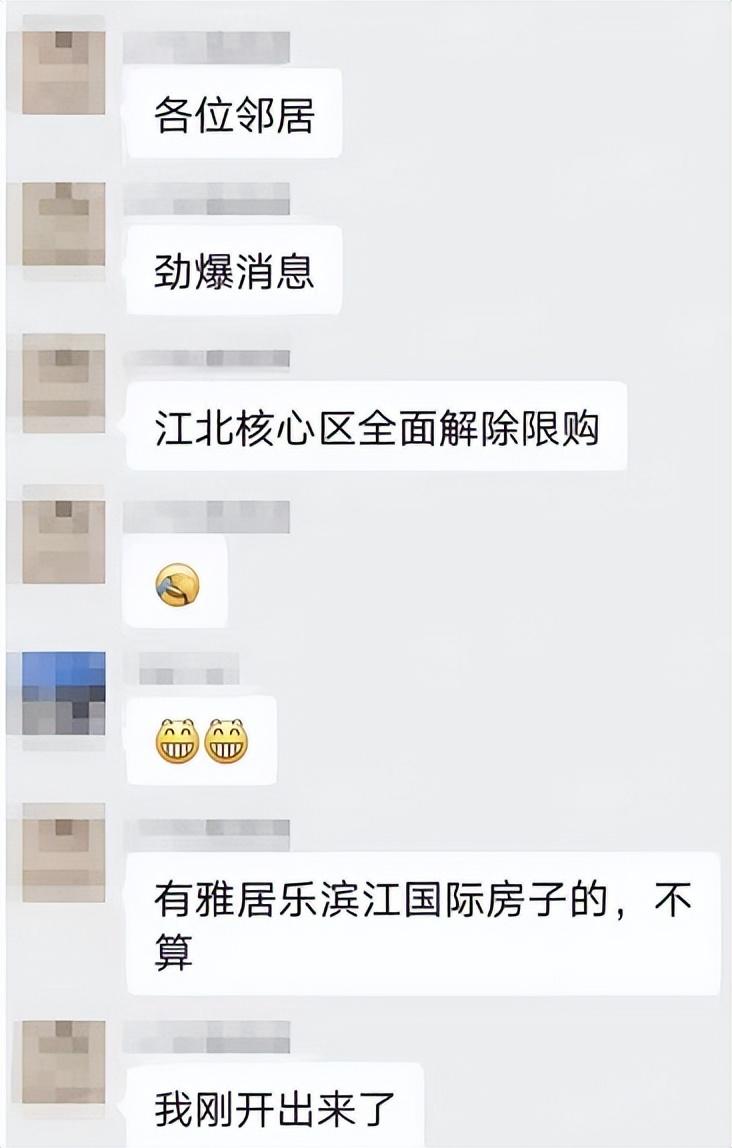The width and height of the screenshot is (732, 1148).
Task: Open the avatar beside the '各位邻居' message
Action: point(64,72)
